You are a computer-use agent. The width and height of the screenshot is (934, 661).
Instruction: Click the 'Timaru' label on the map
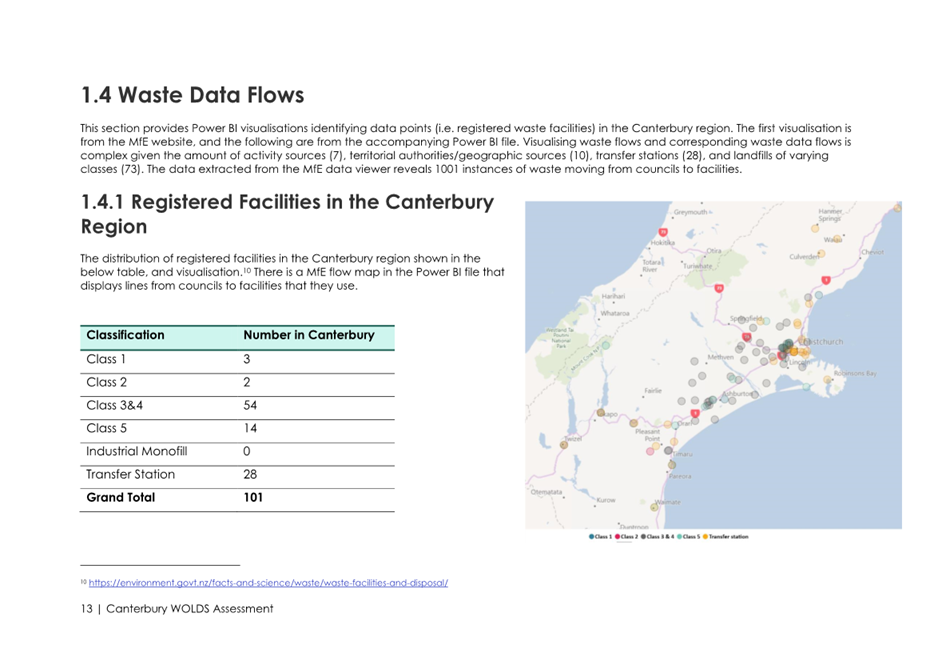click(x=683, y=454)
